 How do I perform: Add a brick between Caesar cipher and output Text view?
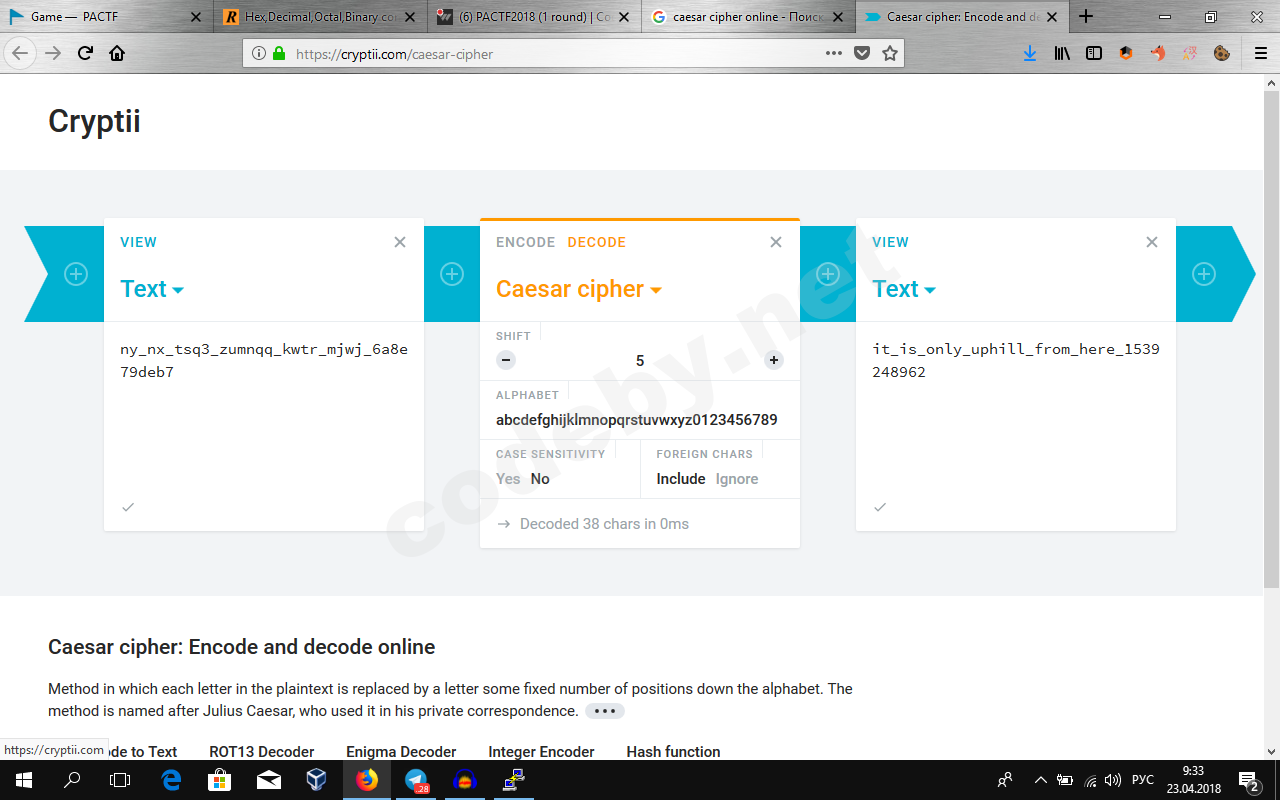828,274
